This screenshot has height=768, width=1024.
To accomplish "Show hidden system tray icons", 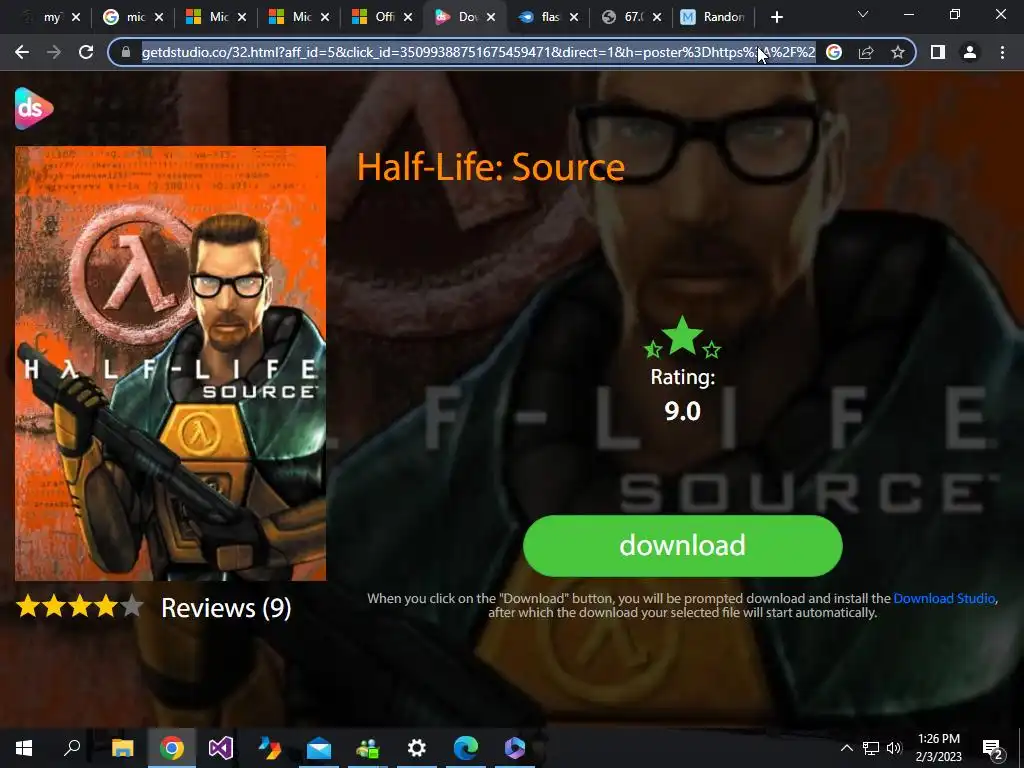I will 846,748.
